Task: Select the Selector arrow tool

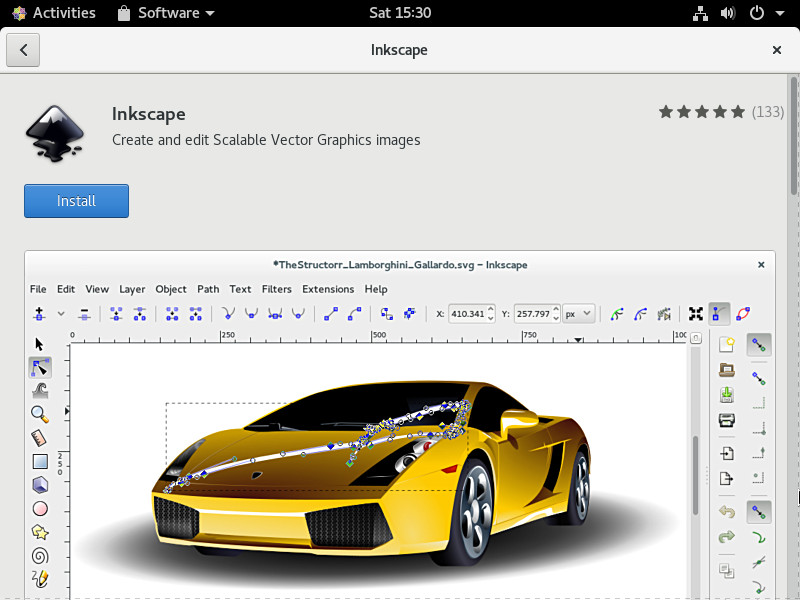Action: 39,344
